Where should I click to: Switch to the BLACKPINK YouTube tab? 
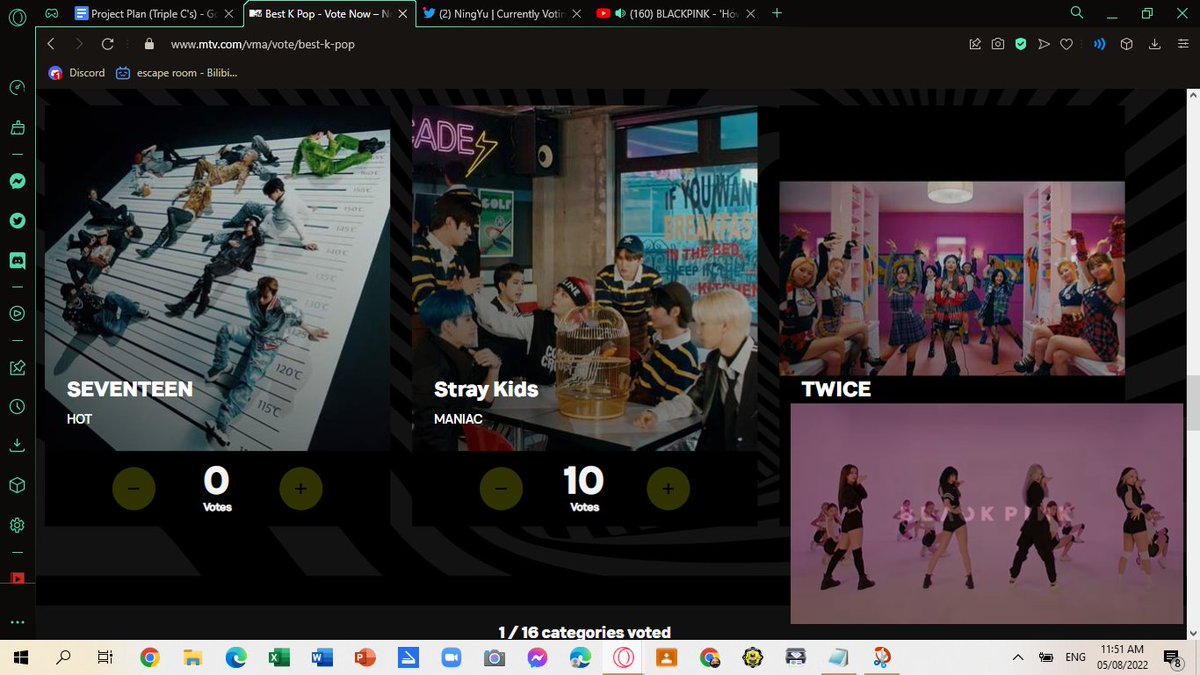pyautogui.click(x=676, y=14)
